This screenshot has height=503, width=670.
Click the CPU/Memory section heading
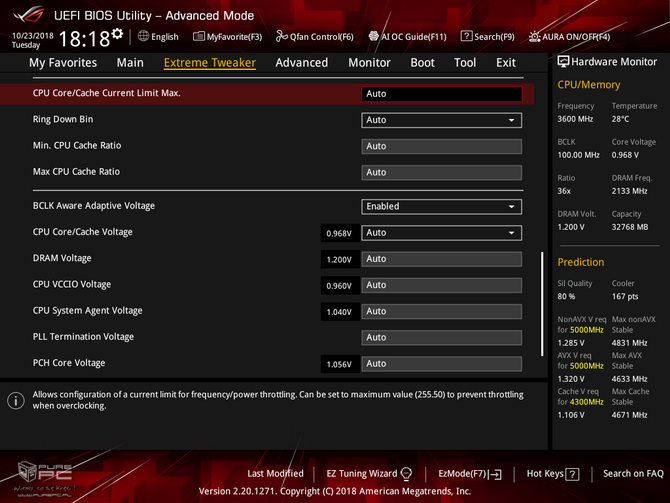click(x=588, y=85)
